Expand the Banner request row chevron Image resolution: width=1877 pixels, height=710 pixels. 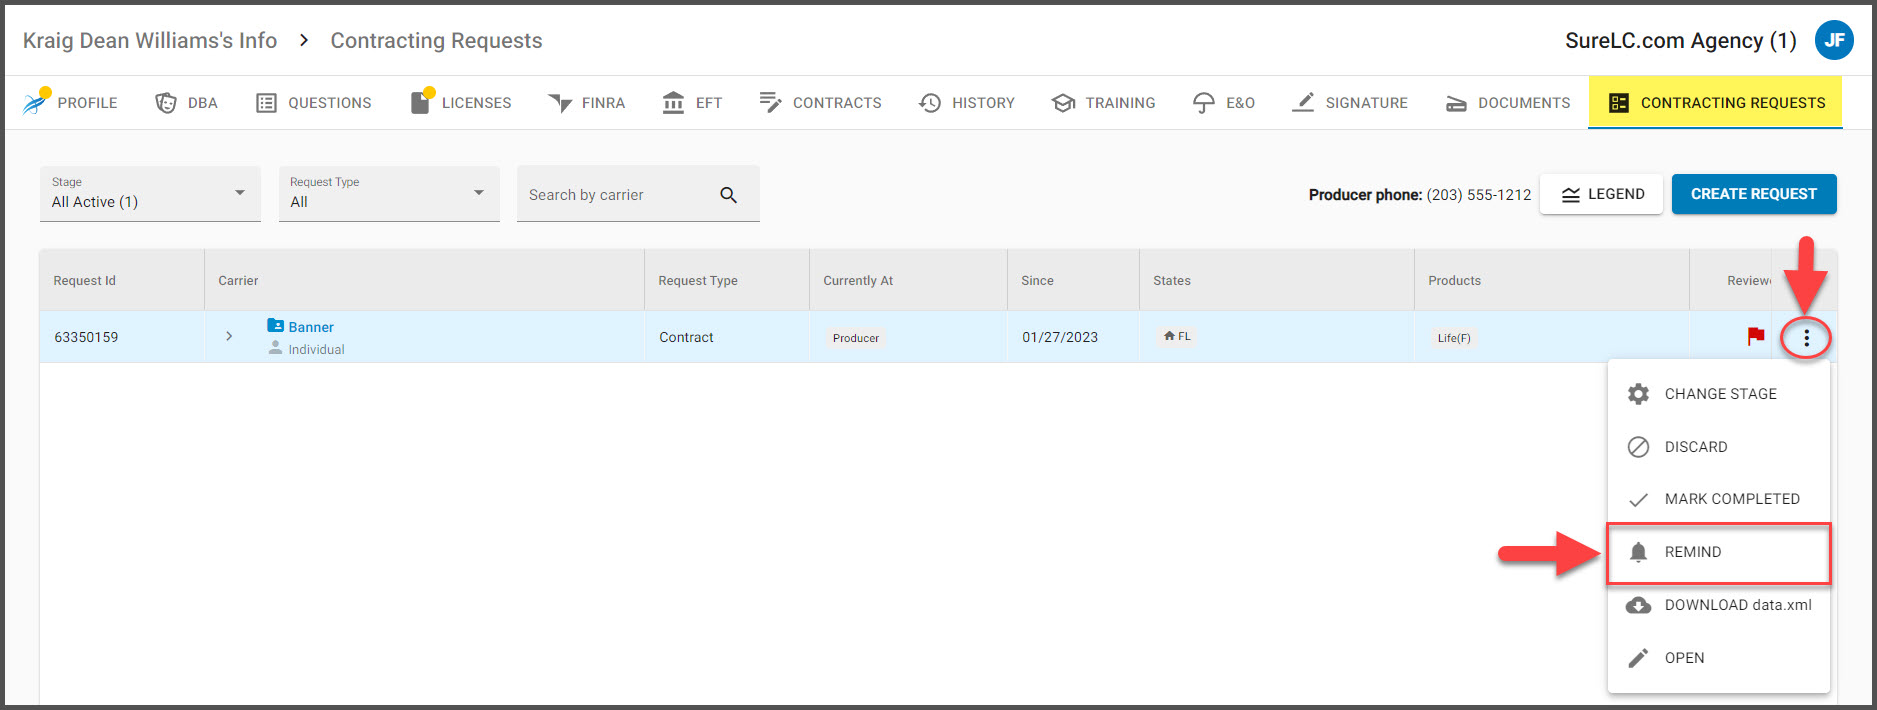click(x=229, y=337)
